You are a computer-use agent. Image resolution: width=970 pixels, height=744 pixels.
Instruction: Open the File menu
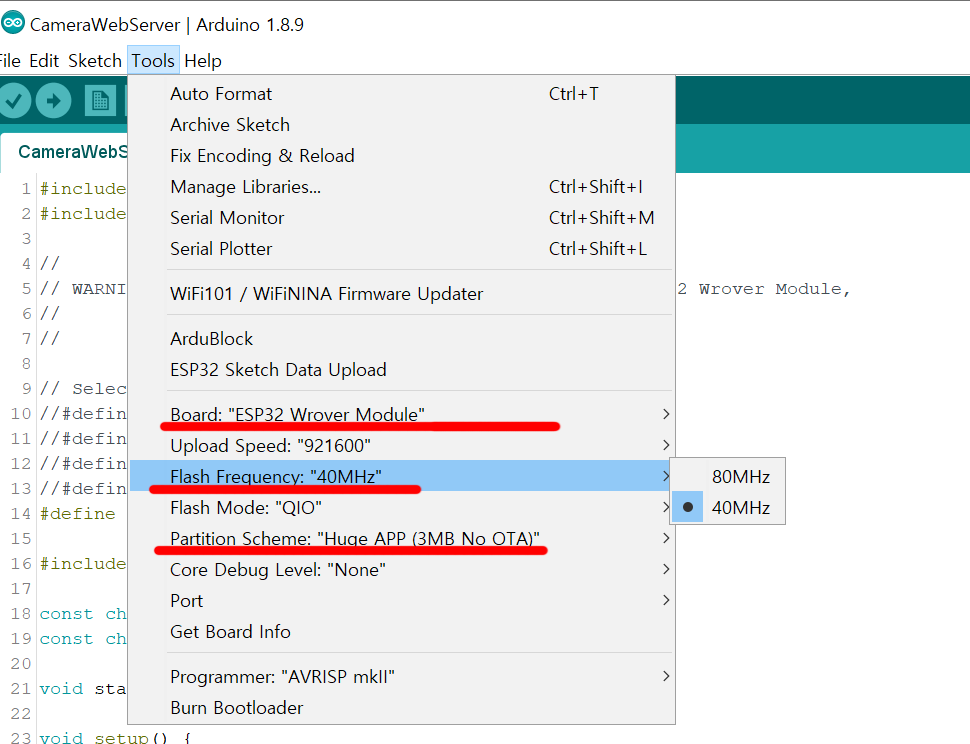[10, 61]
